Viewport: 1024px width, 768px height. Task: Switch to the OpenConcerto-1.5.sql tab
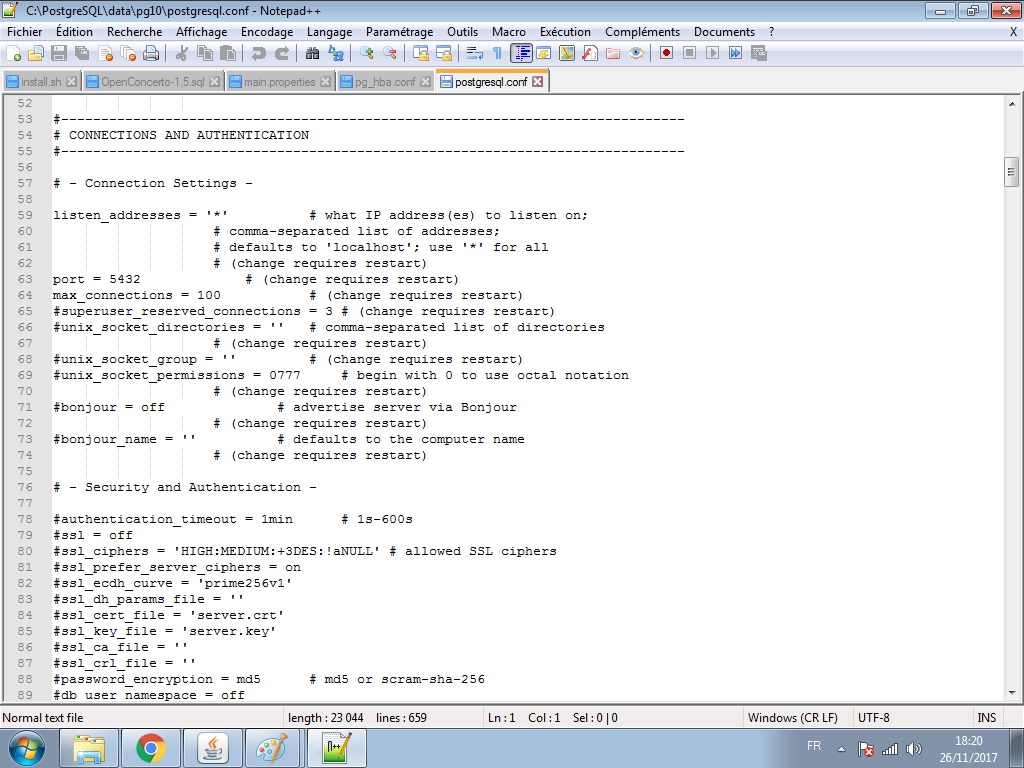[152, 82]
